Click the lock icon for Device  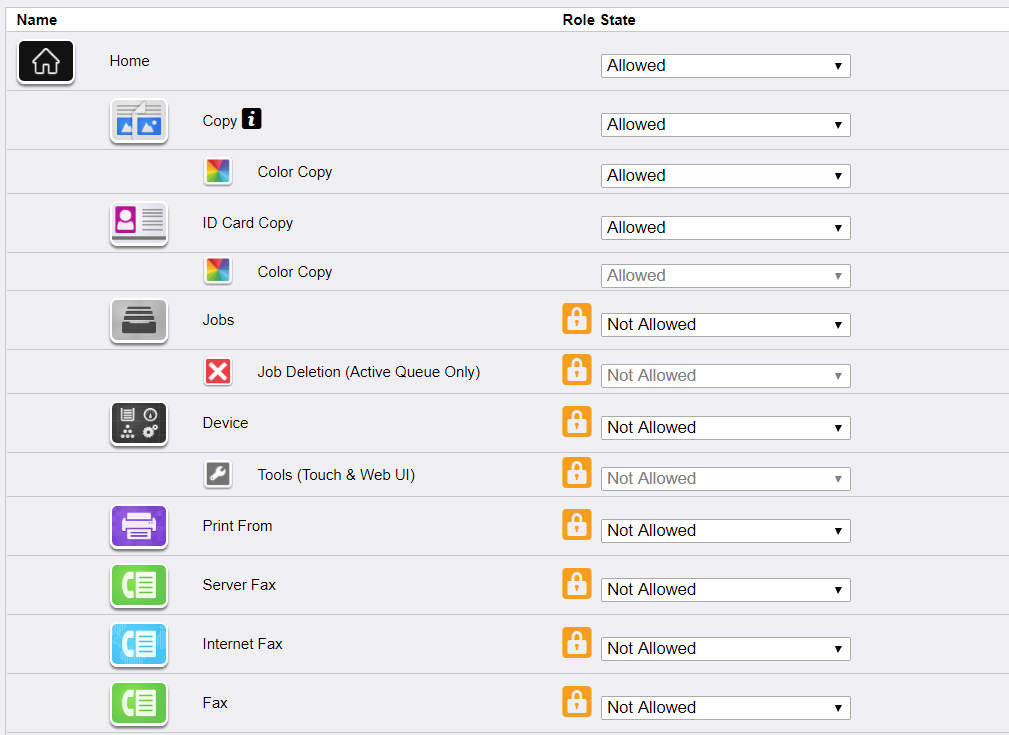(577, 422)
